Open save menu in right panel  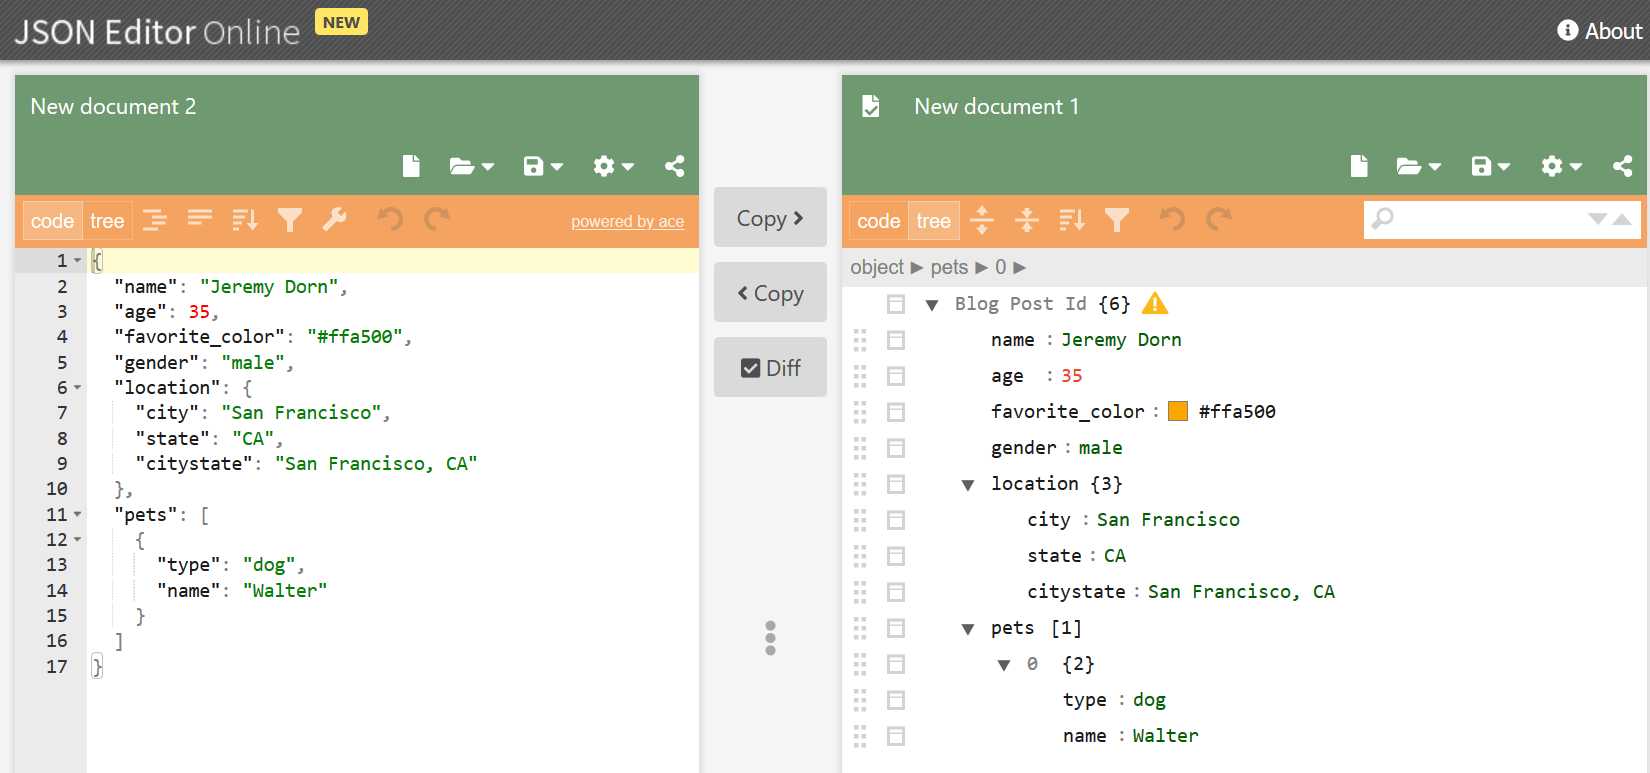[1490, 166]
